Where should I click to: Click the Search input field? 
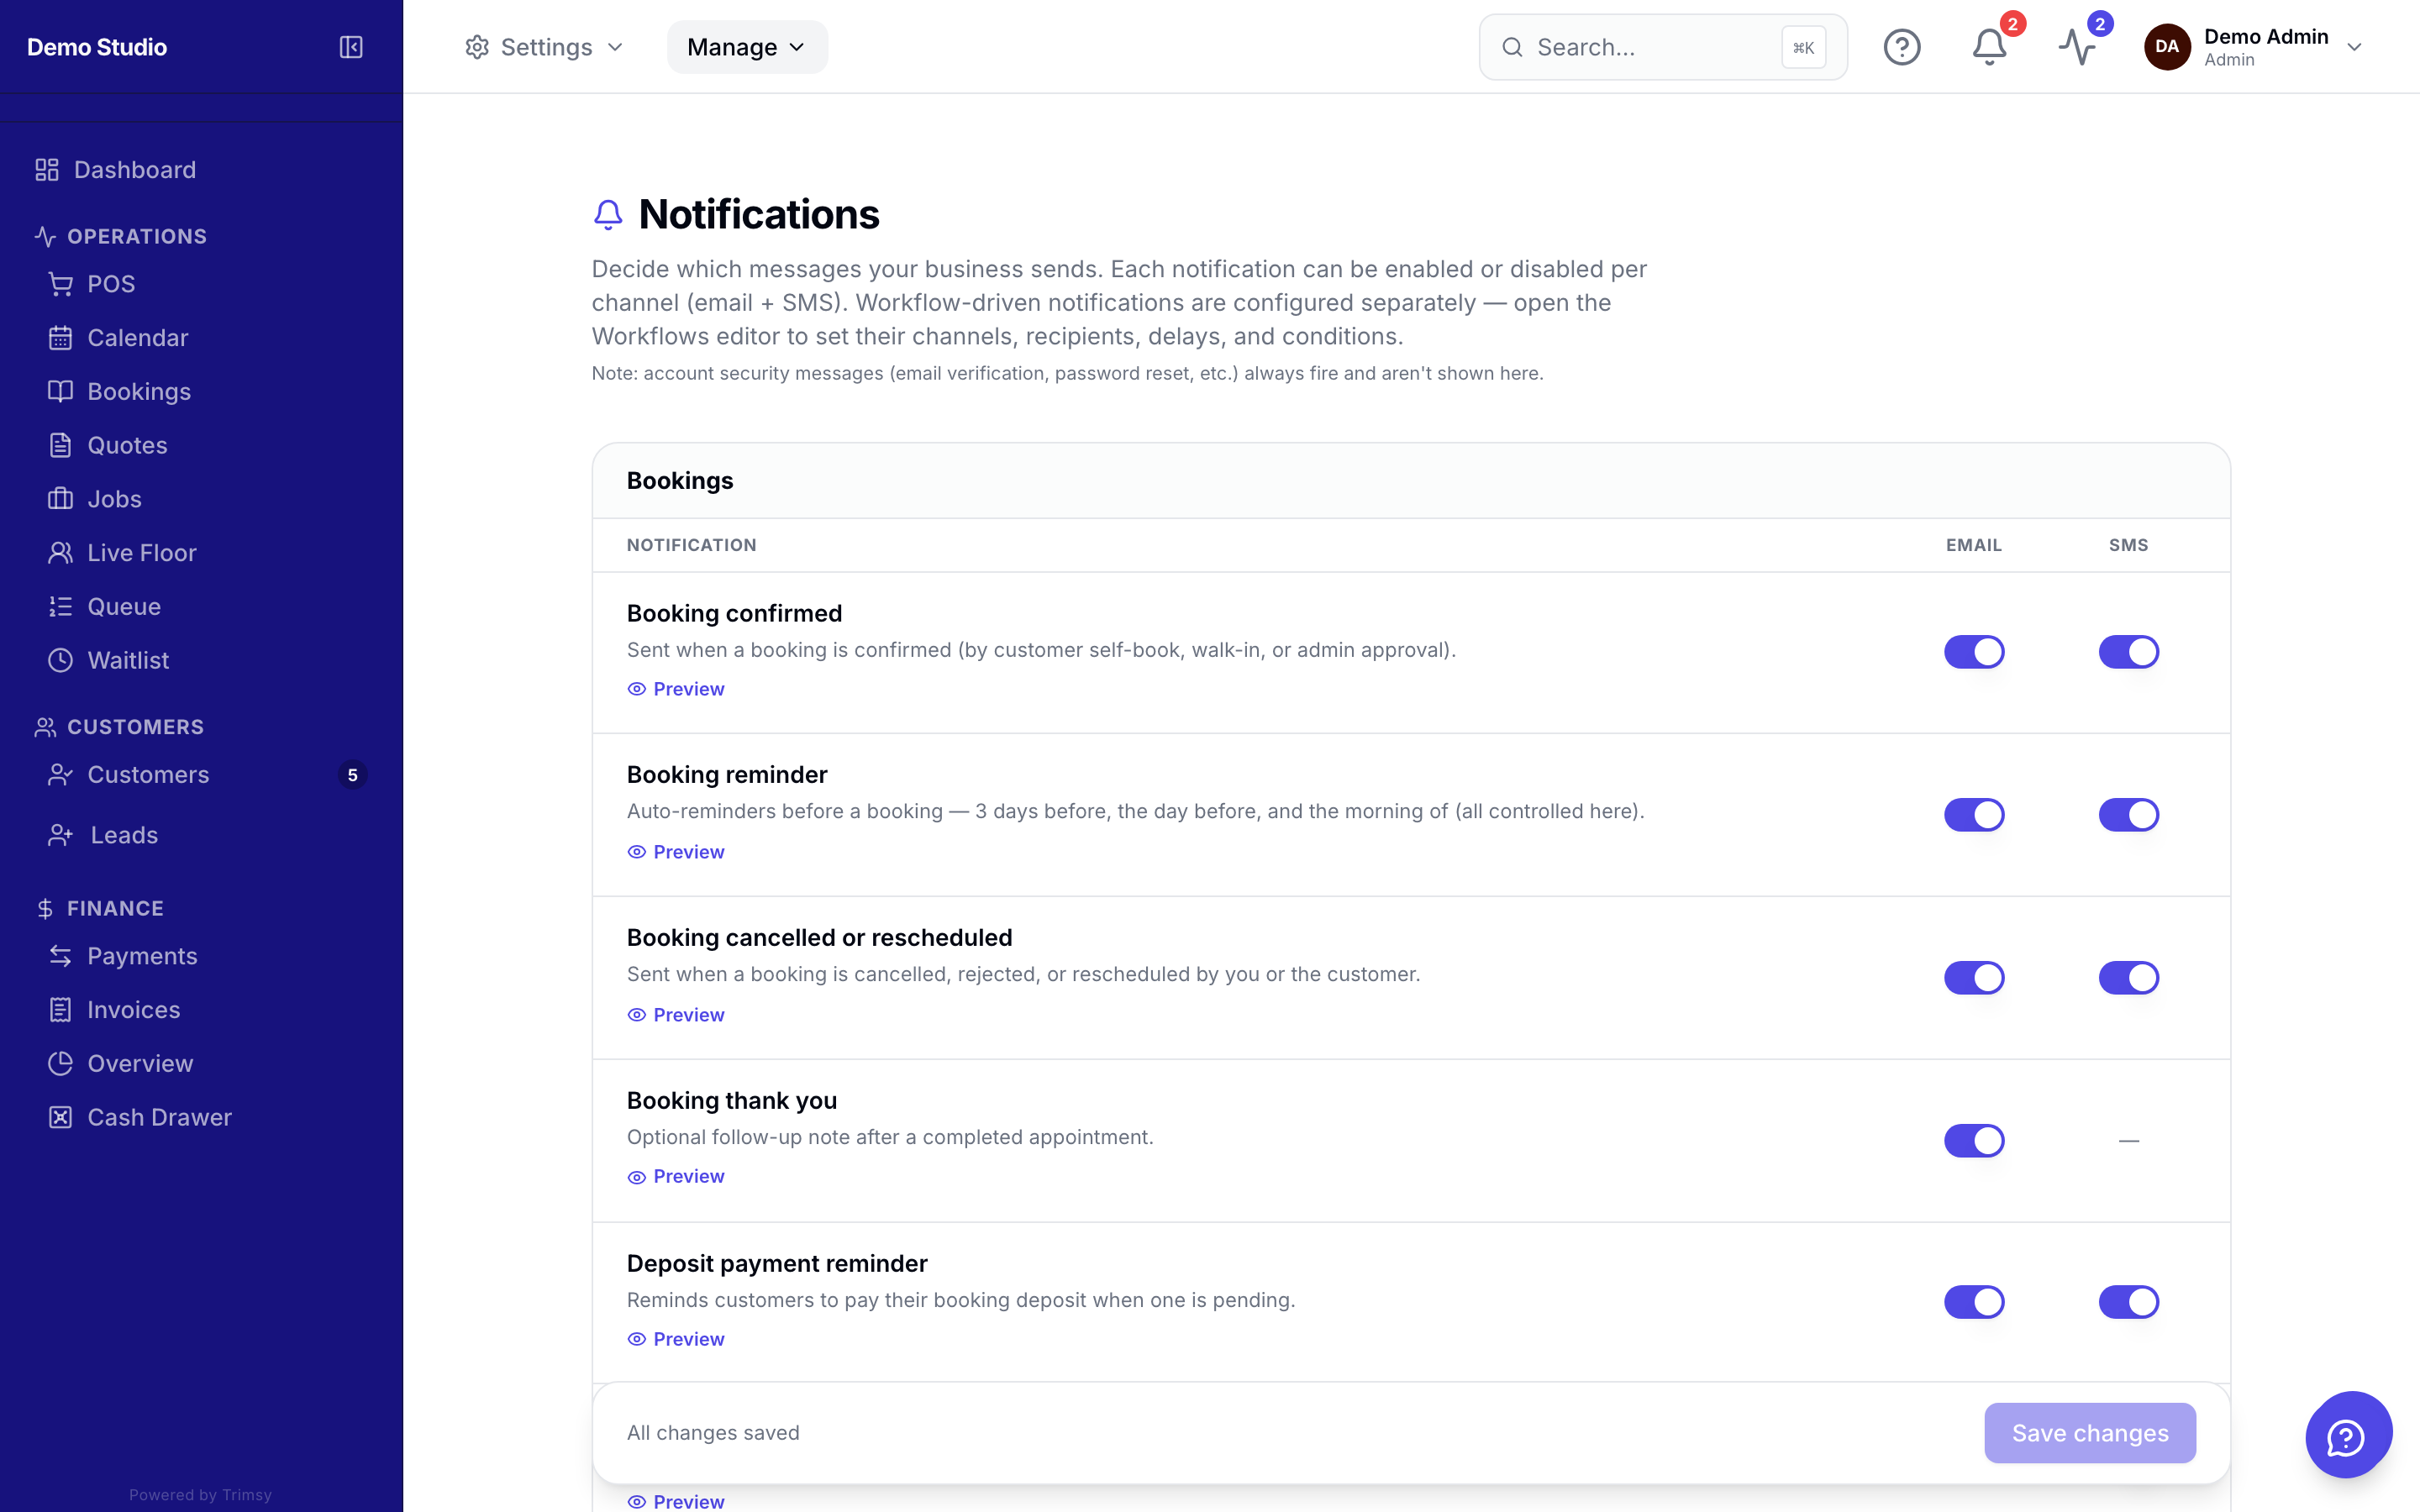pyautogui.click(x=1662, y=47)
